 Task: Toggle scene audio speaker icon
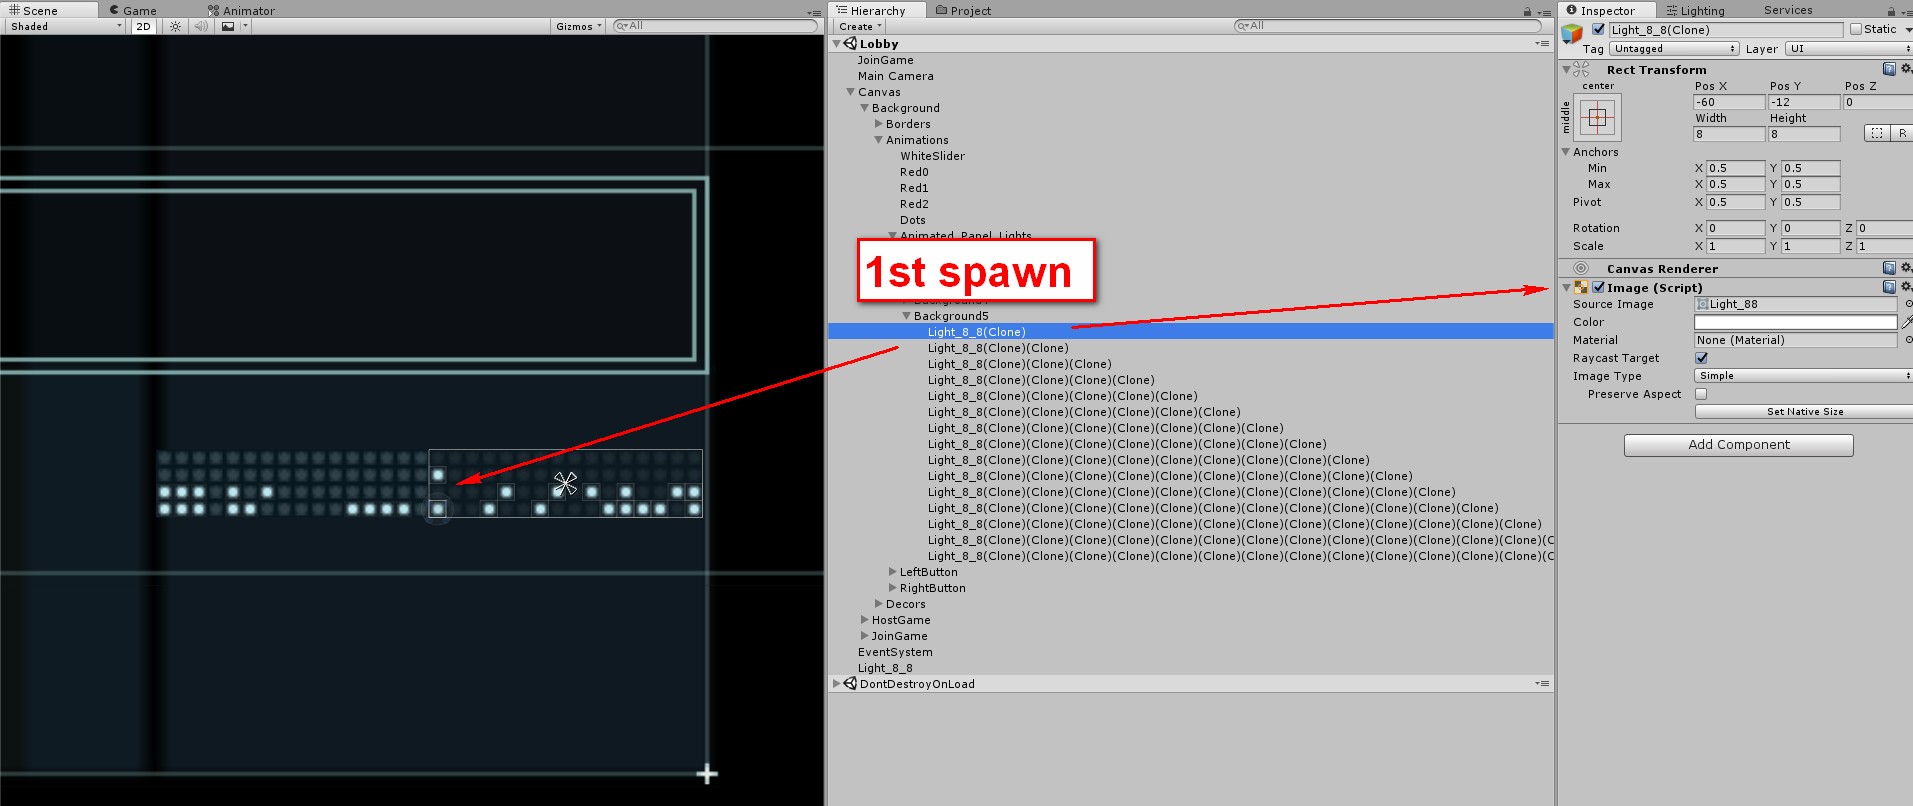(x=201, y=27)
